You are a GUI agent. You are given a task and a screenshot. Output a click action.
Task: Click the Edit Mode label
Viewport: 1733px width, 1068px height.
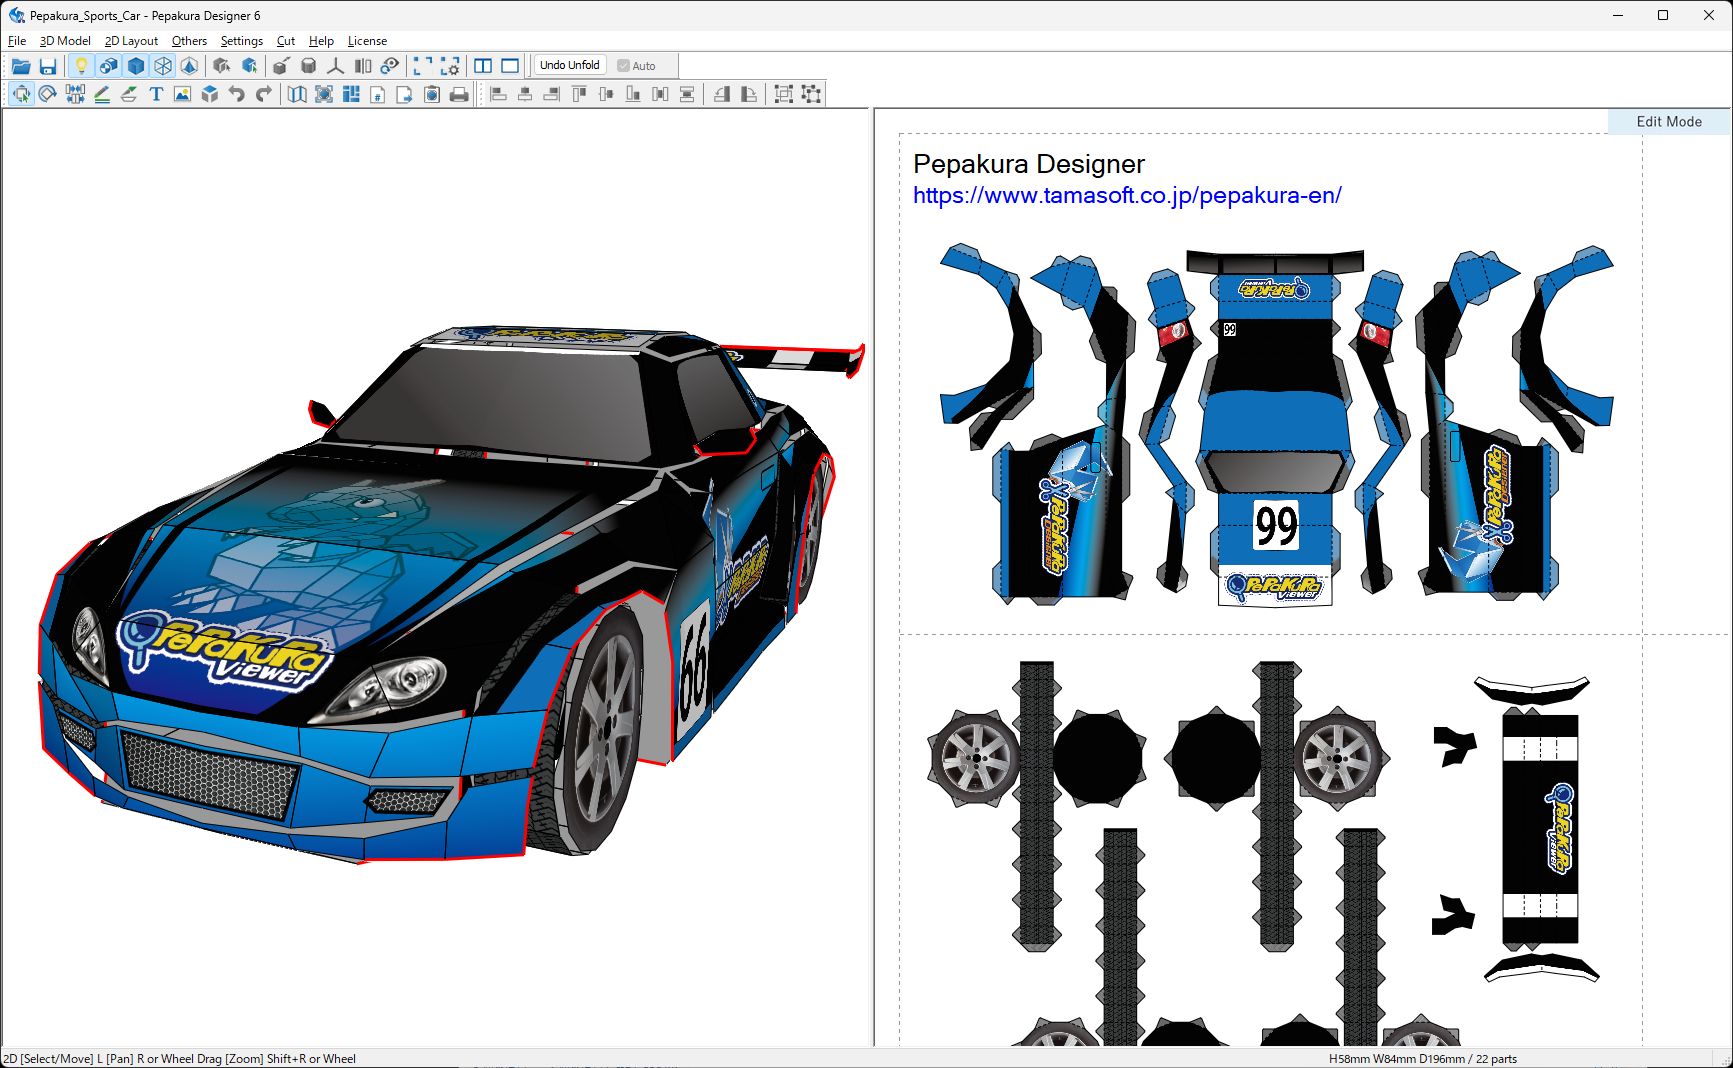1669,121
